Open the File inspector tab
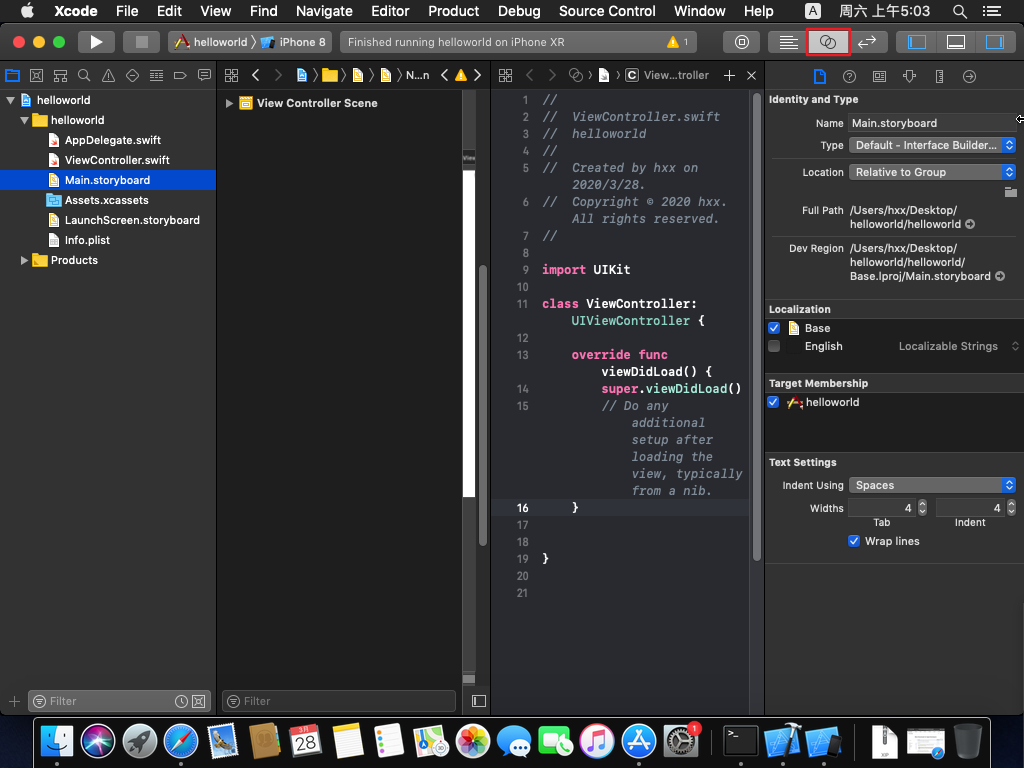 coord(820,76)
